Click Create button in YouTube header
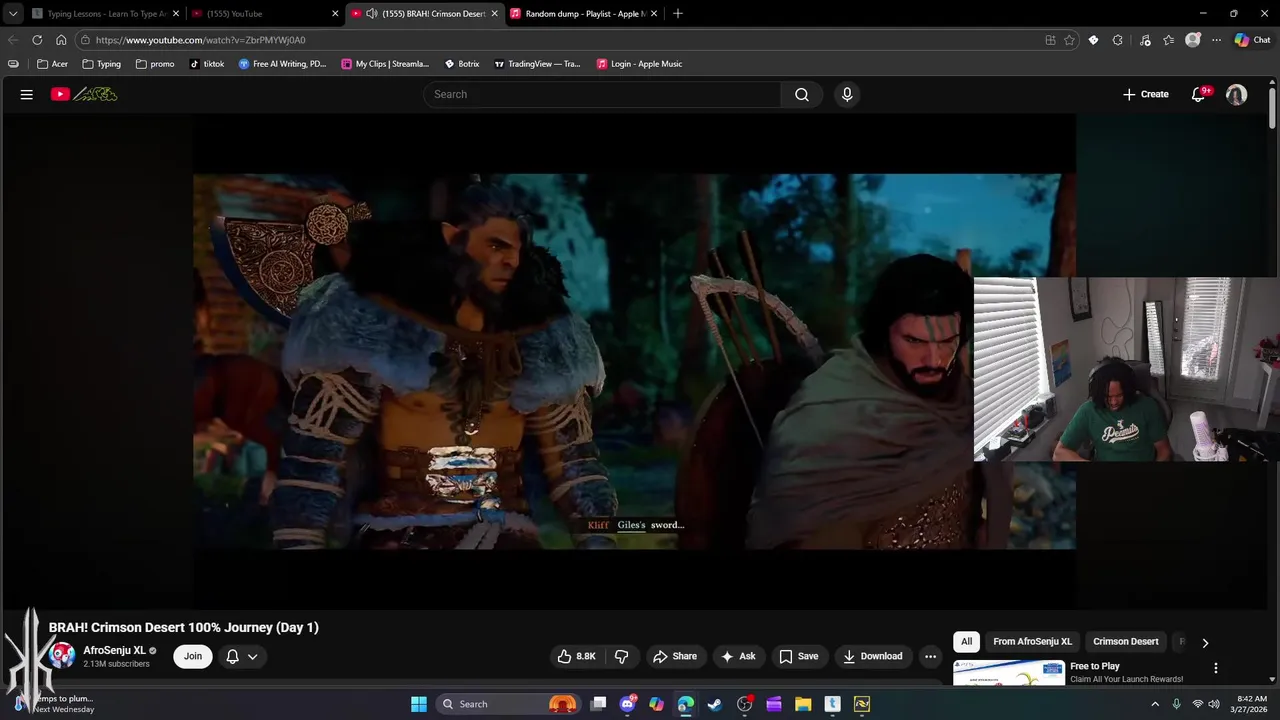Viewport: 1280px width, 720px height. coord(1146,94)
